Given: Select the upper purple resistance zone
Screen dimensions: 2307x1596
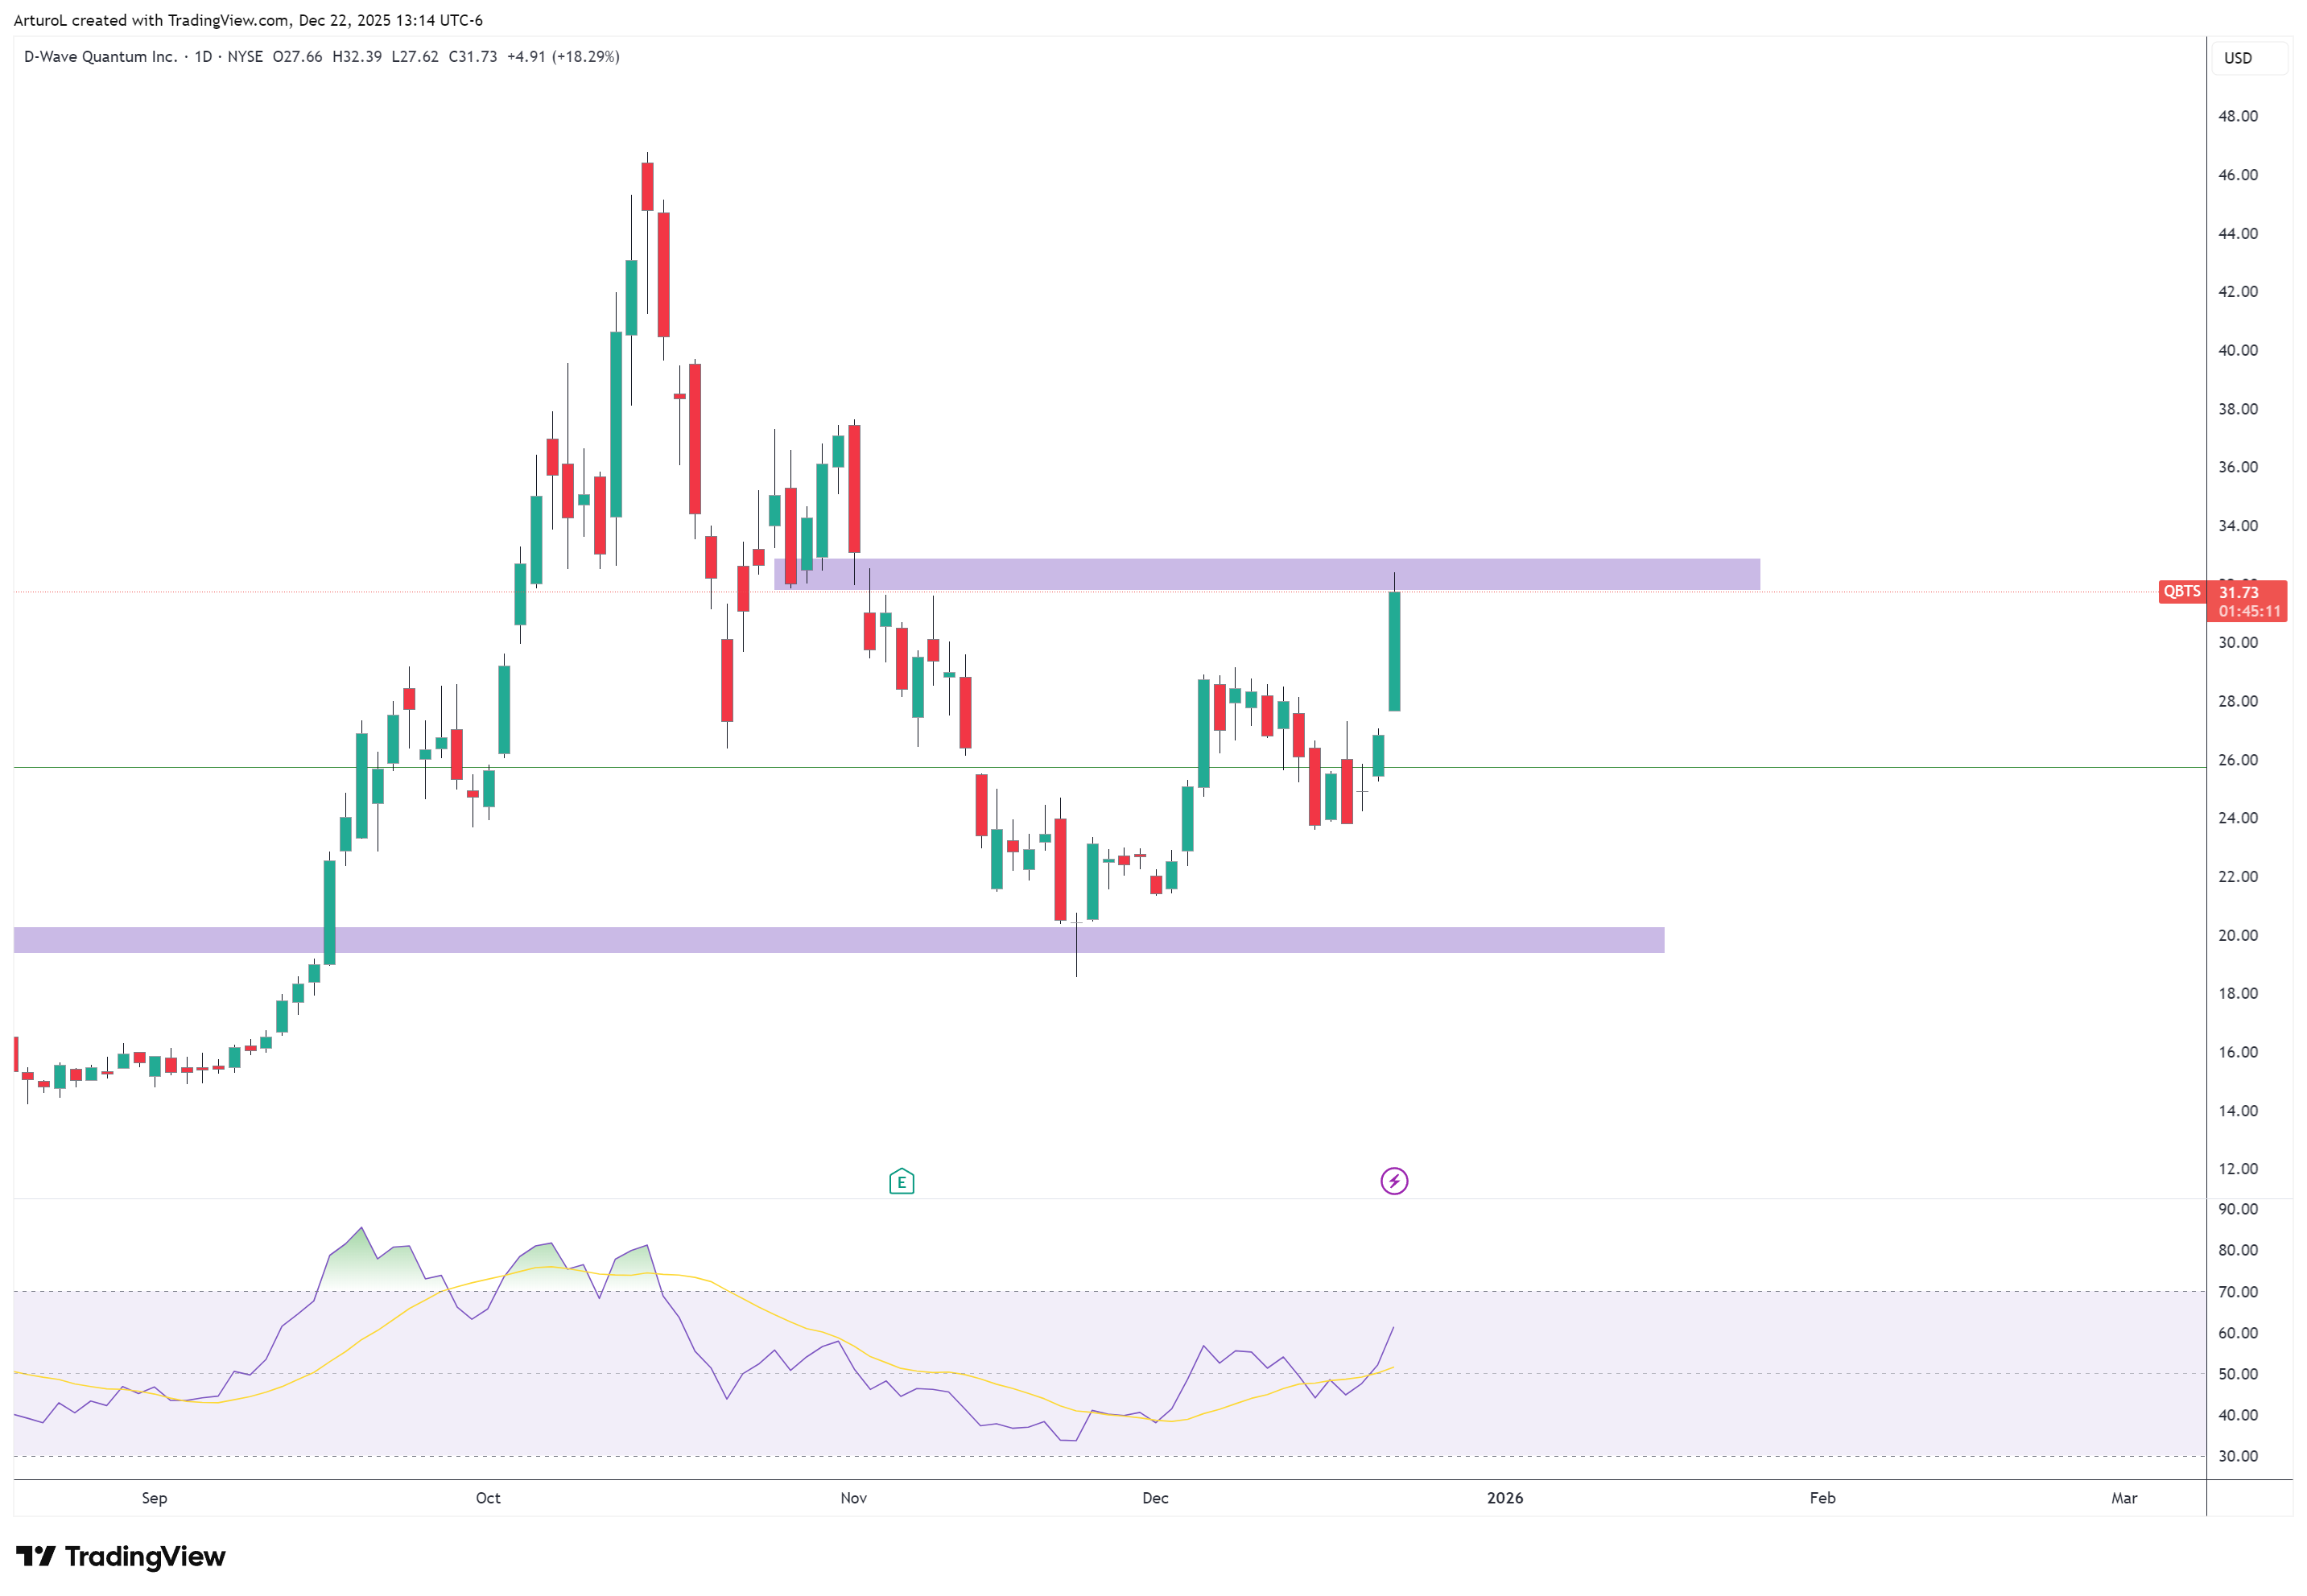Looking at the screenshot, I should (x=1267, y=574).
